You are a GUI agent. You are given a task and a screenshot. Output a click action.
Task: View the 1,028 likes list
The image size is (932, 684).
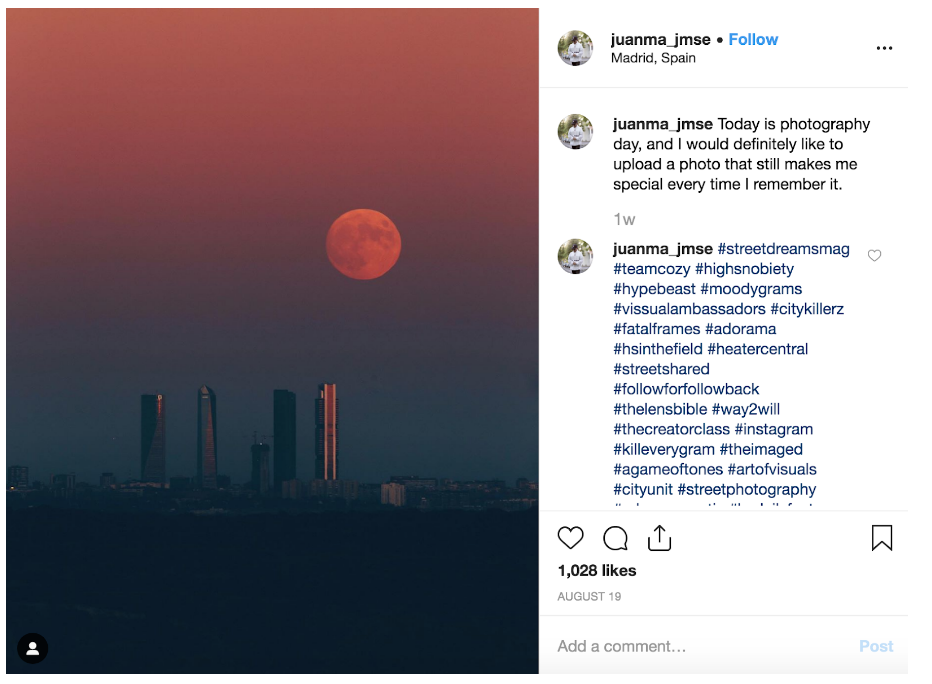597,570
